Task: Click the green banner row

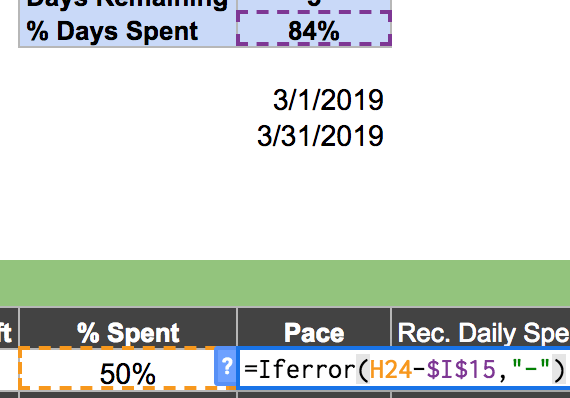Action: [285, 283]
